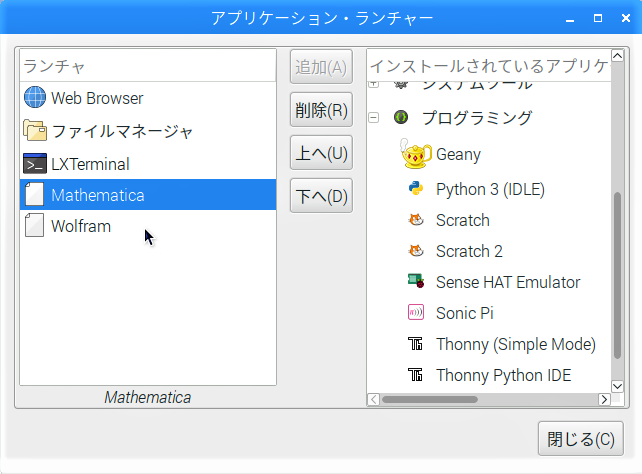
Task: Click vertical scrollbar up arrow
Action: click(617, 55)
